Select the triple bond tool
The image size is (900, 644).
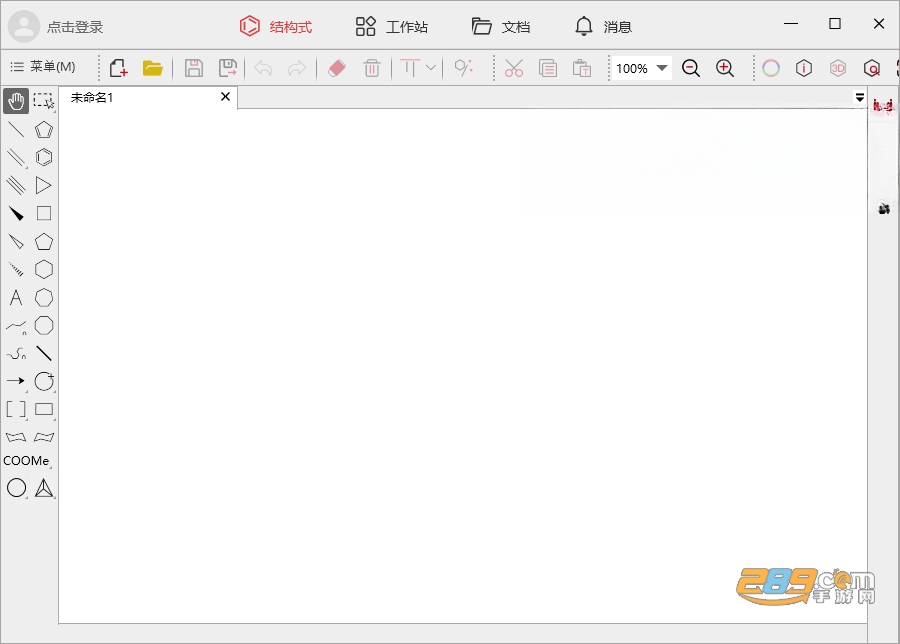(16, 185)
